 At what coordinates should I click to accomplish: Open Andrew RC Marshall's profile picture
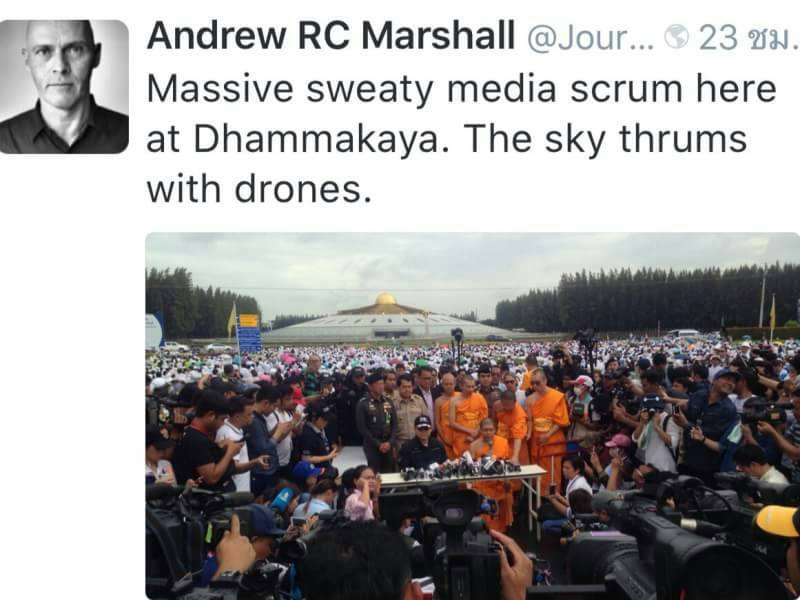coord(64,87)
